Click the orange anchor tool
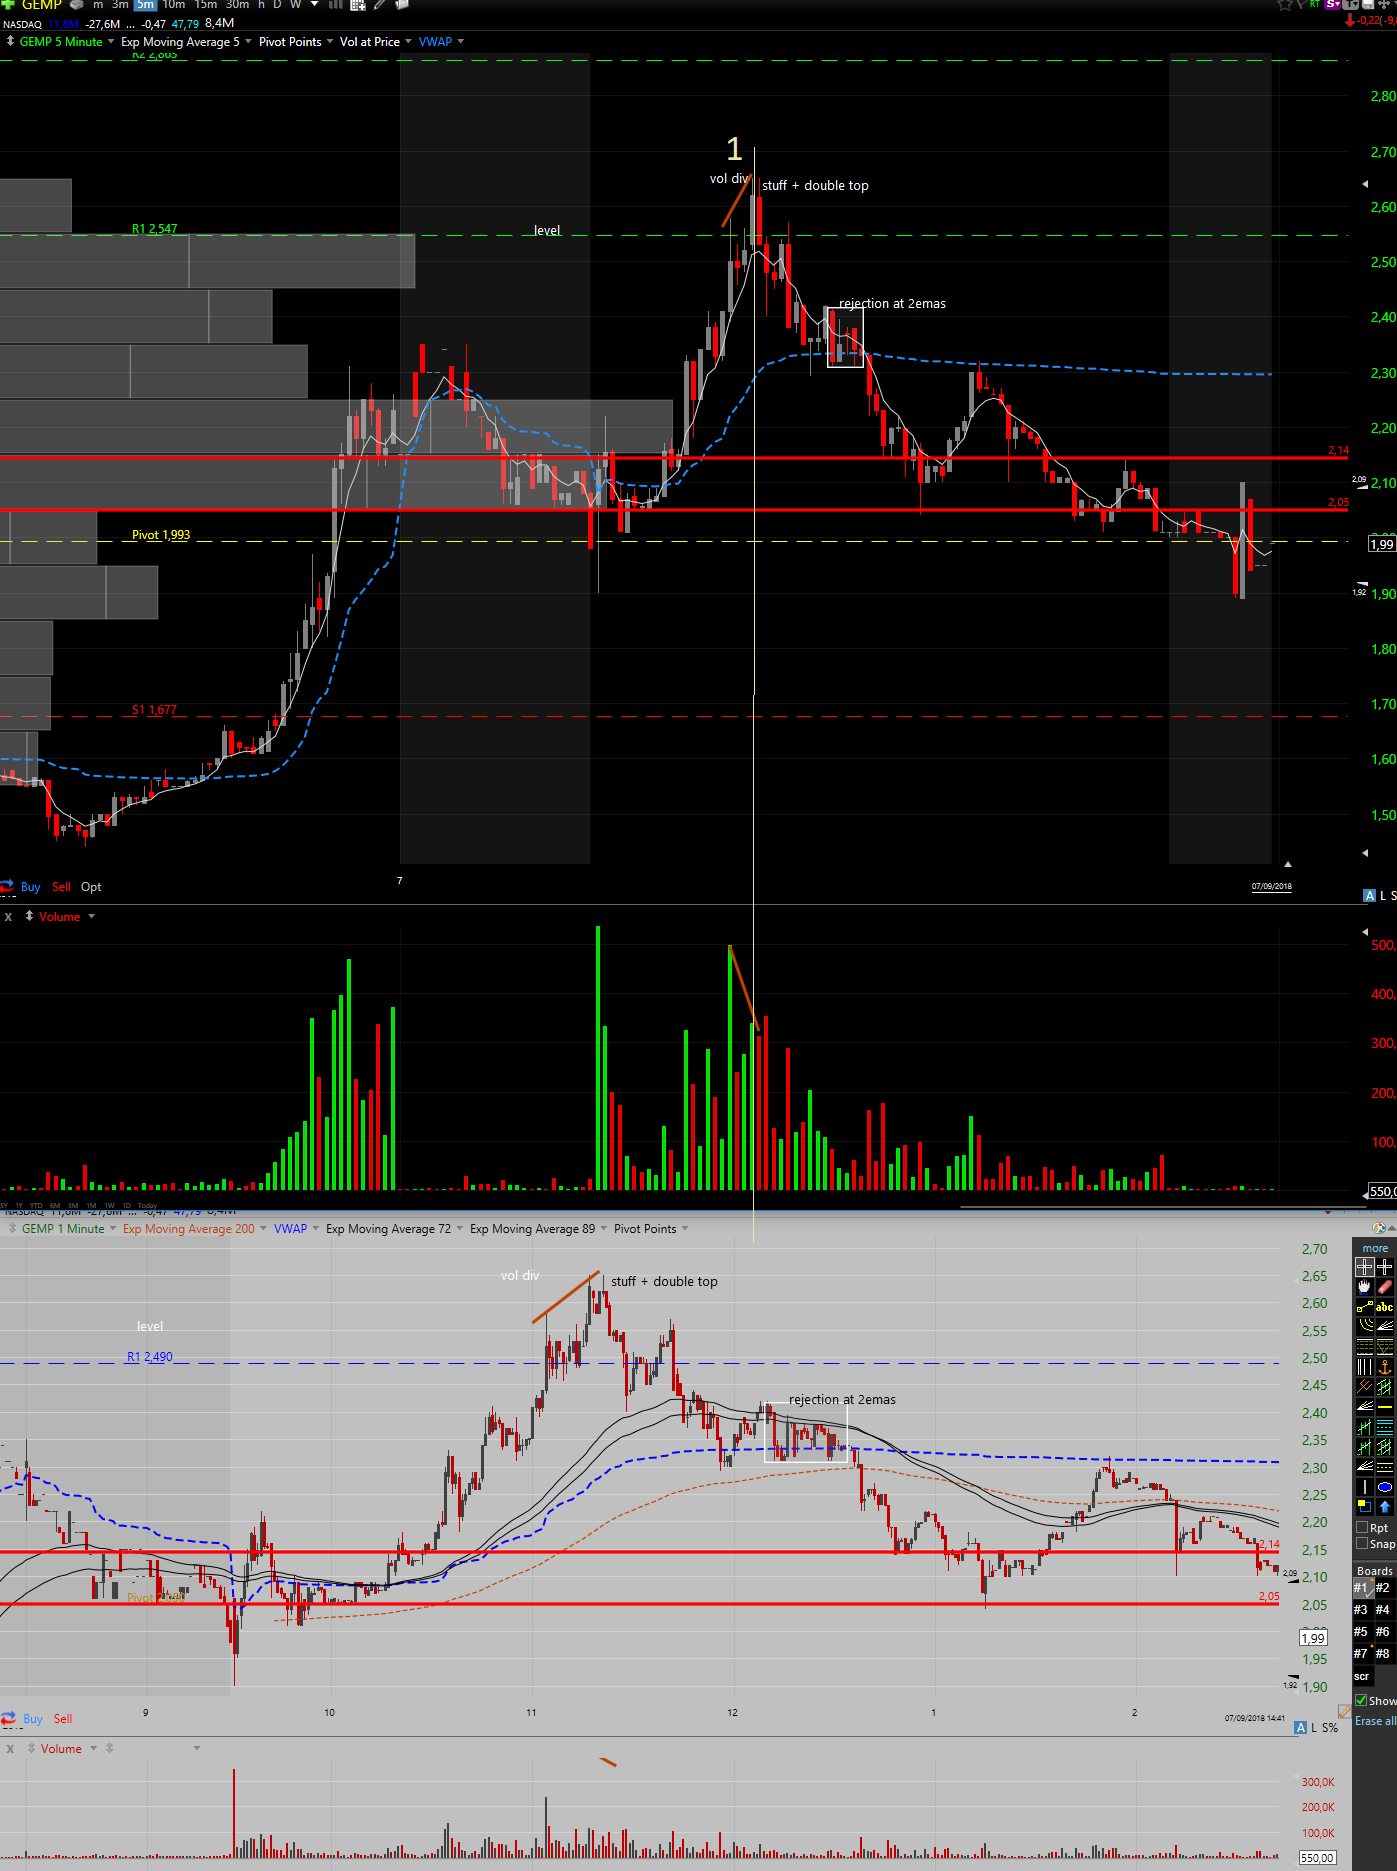 tap(1385, 1365)
